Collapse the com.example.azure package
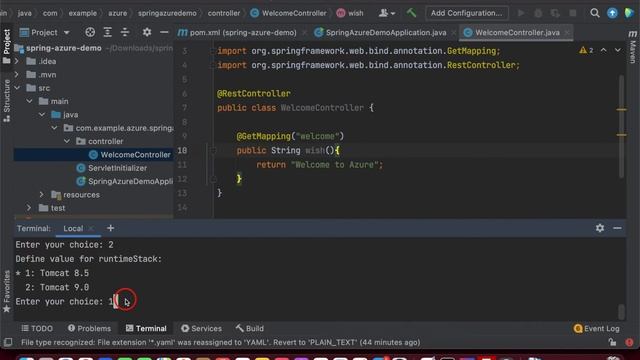Image resolution: width=640 pixels, height=360 pixels. pos(54,128)
